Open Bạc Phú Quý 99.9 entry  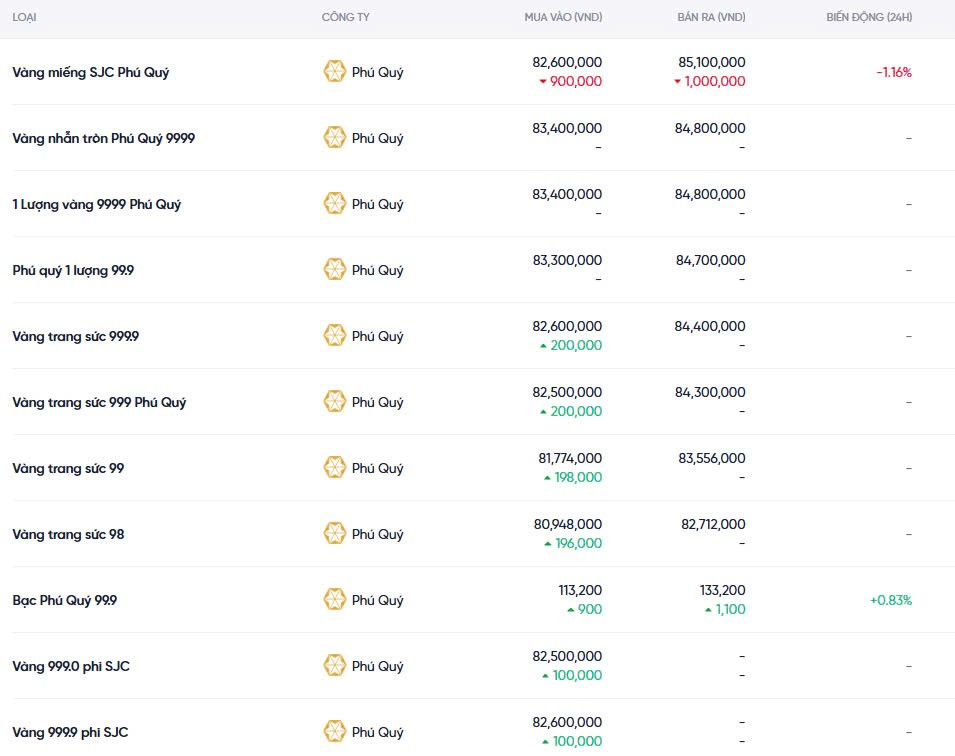tap(65, 600)
